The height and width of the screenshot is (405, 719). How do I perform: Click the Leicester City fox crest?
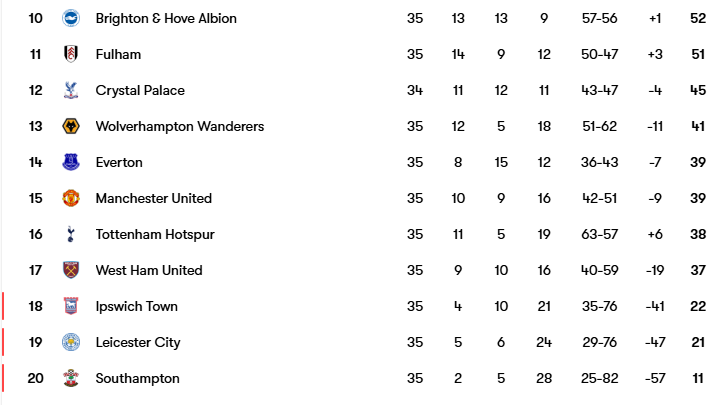coord(70,342)
